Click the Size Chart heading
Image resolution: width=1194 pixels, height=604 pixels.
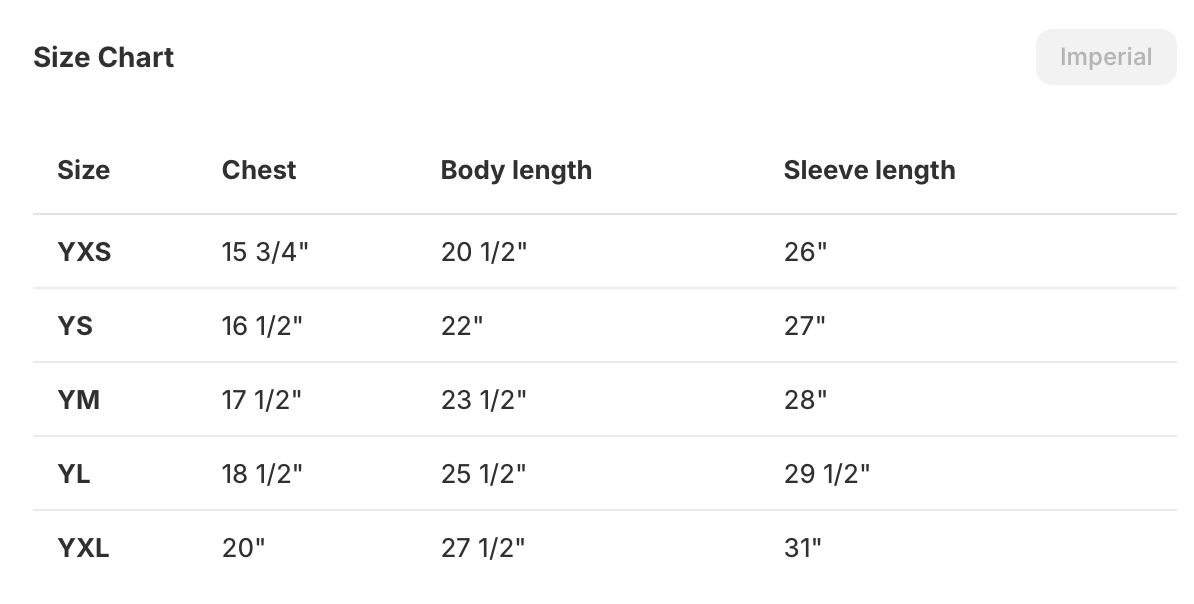pyautogui.click(x=104, y=57)
